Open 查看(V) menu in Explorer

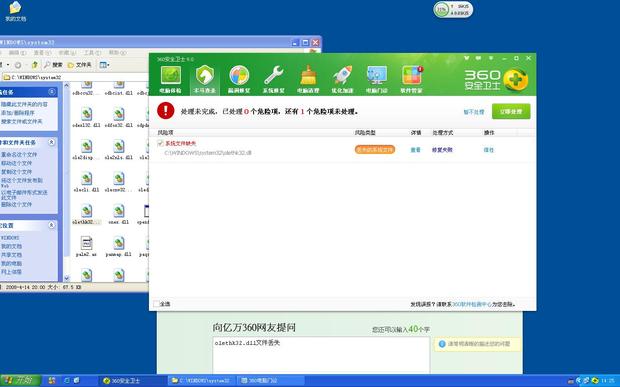tap(42, 53)
